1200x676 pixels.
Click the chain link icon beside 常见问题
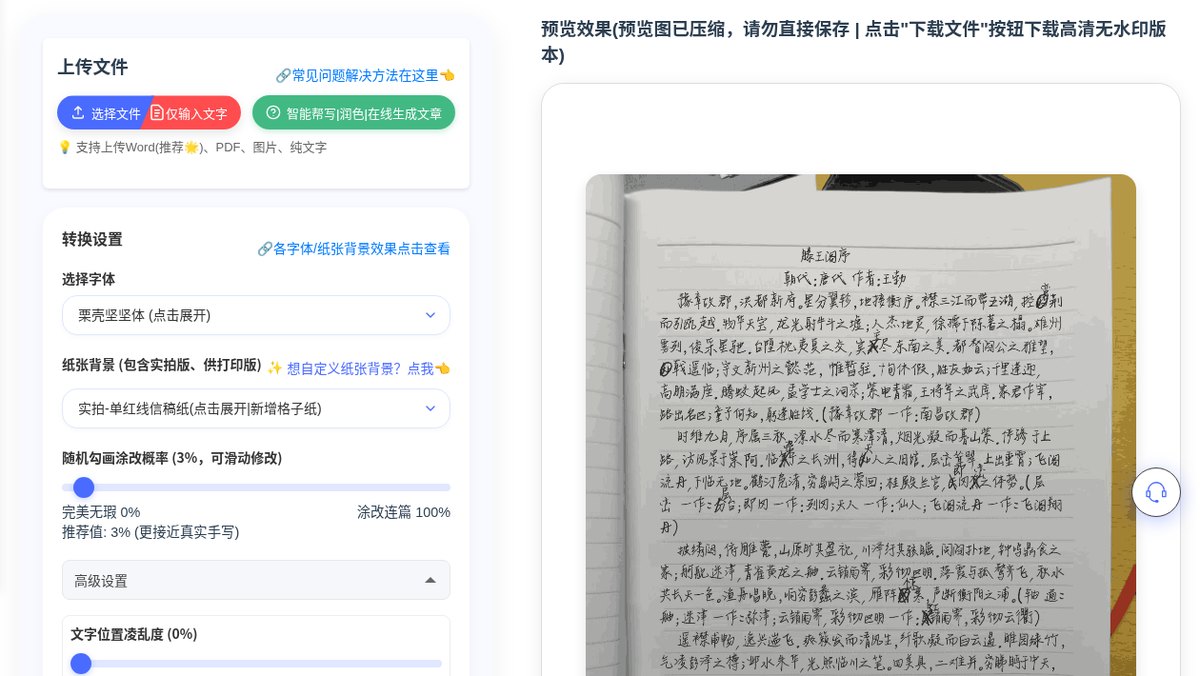(283, 76)
